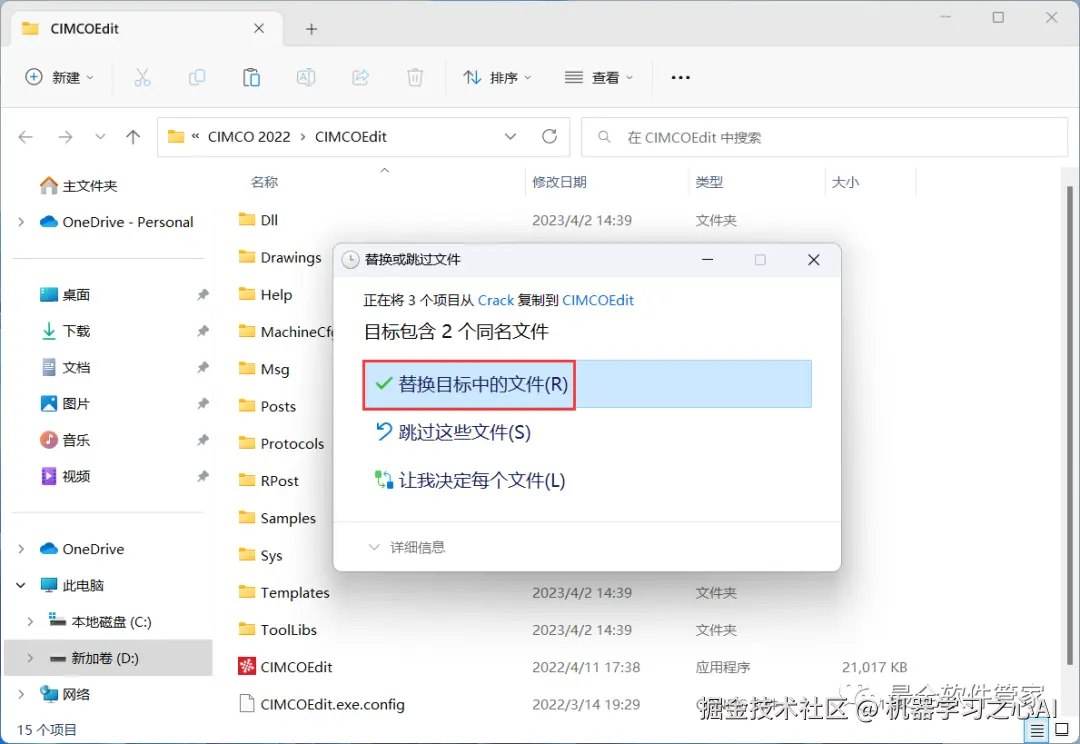Sort by the 修改日期 column header
Image resolution: width=1080 pixels, height=744 pixels.
point(559,183)
